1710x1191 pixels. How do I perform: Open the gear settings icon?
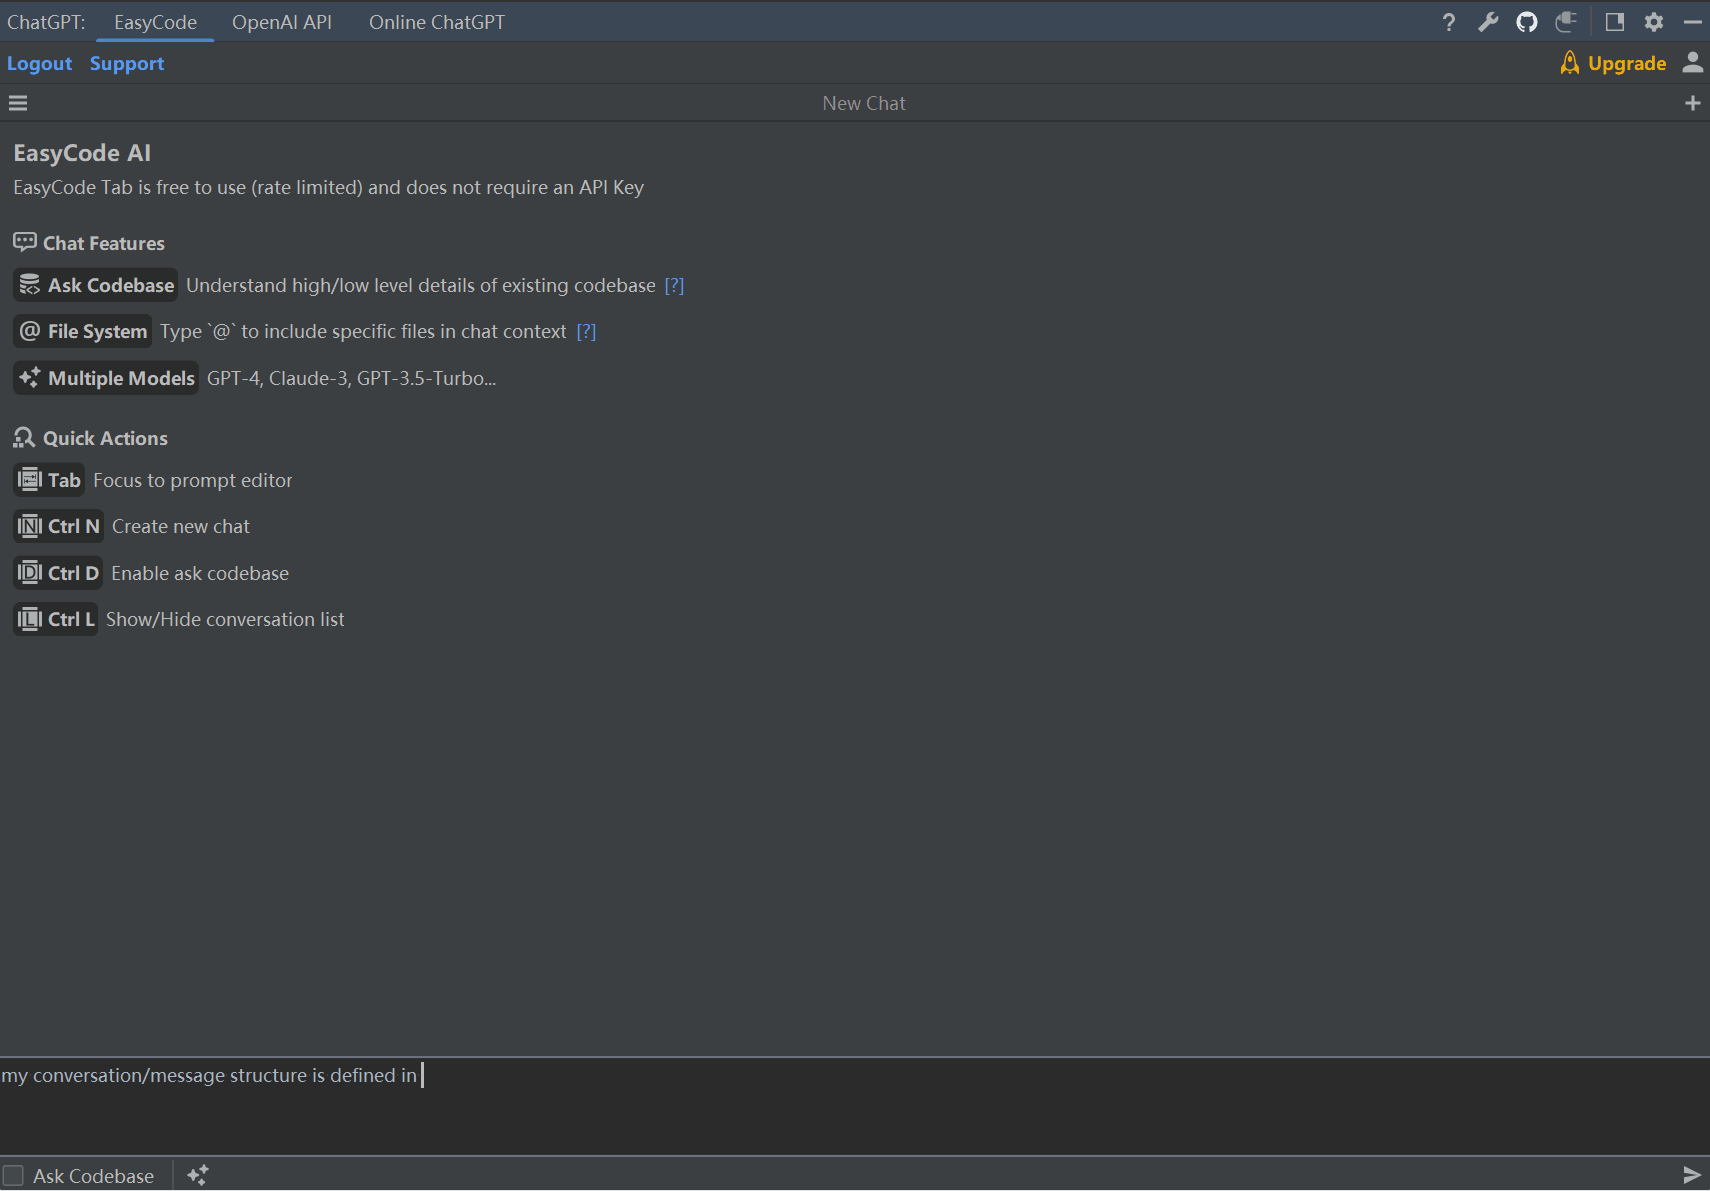click(1654, 22)
